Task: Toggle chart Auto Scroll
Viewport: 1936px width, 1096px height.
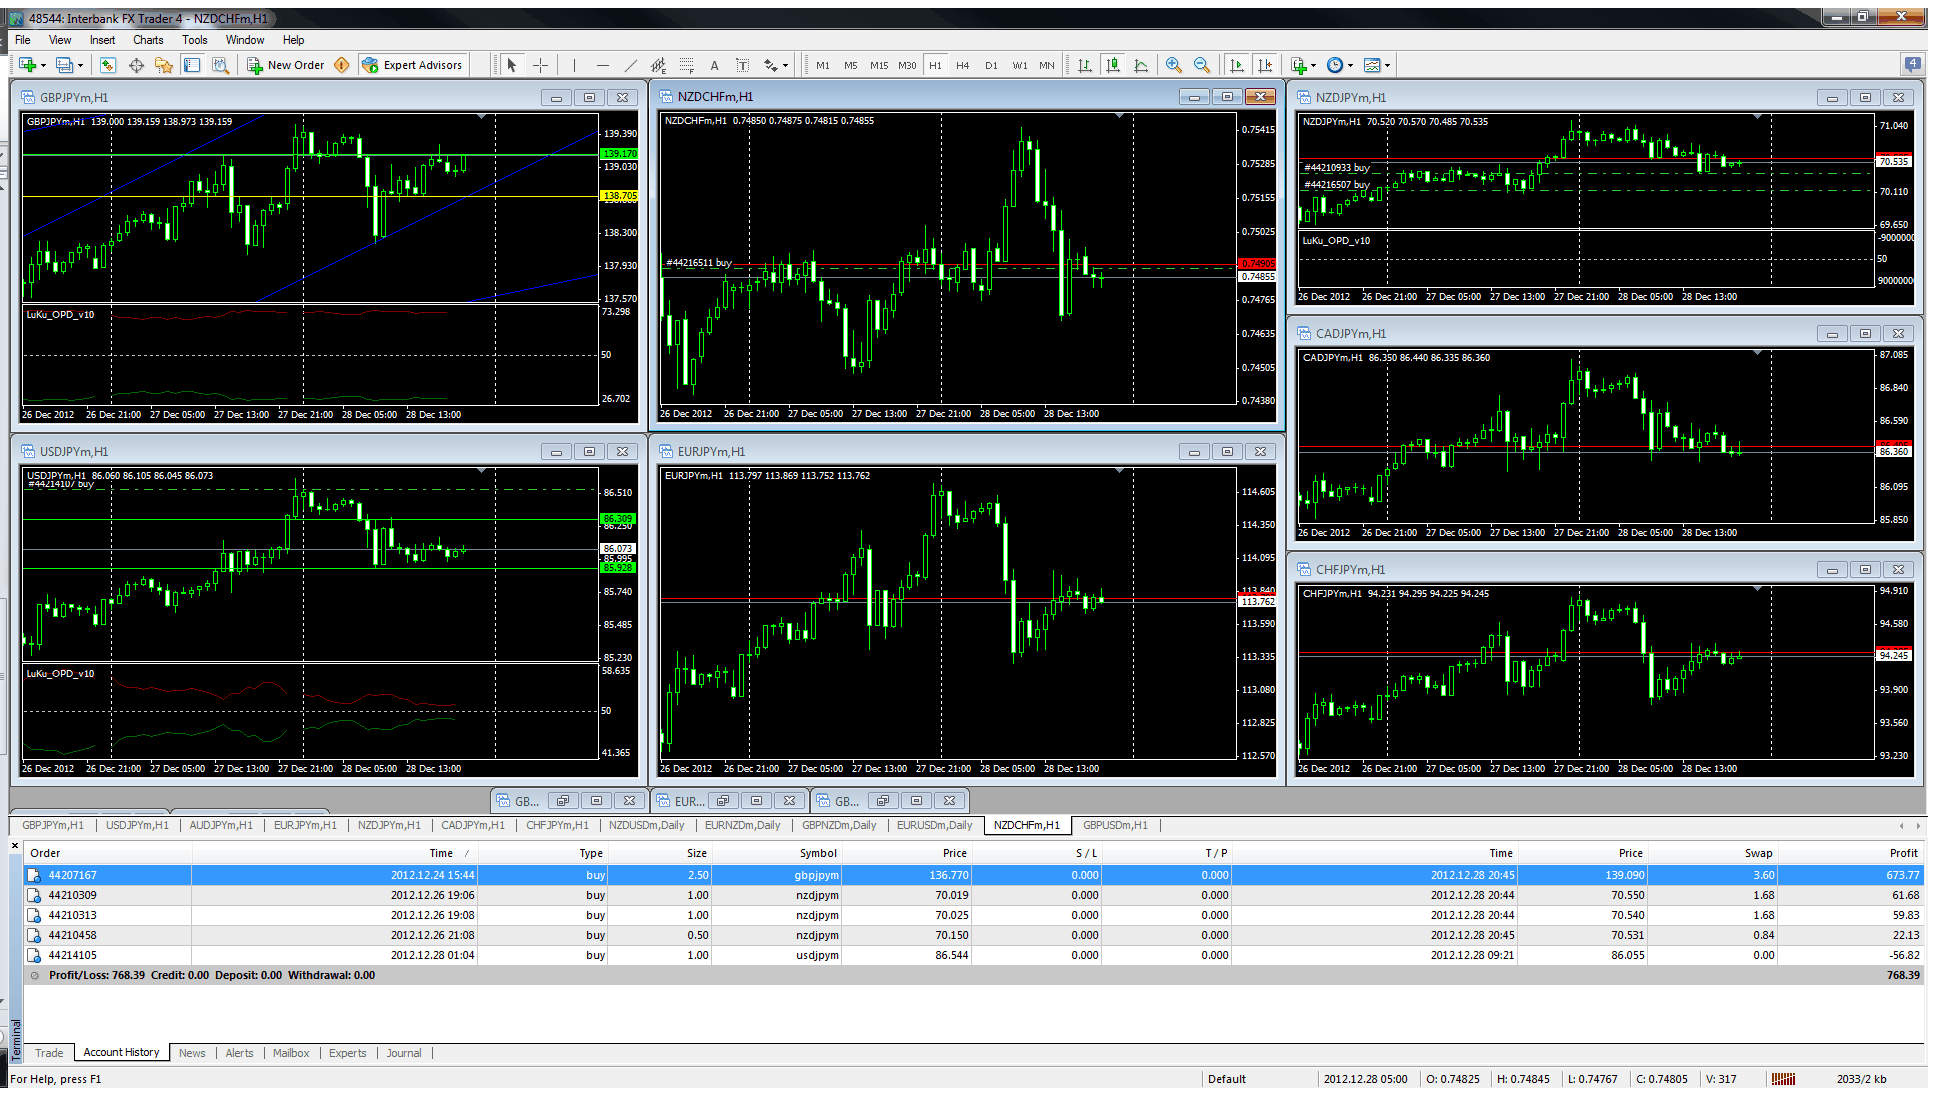Action: click(1237, 65)
